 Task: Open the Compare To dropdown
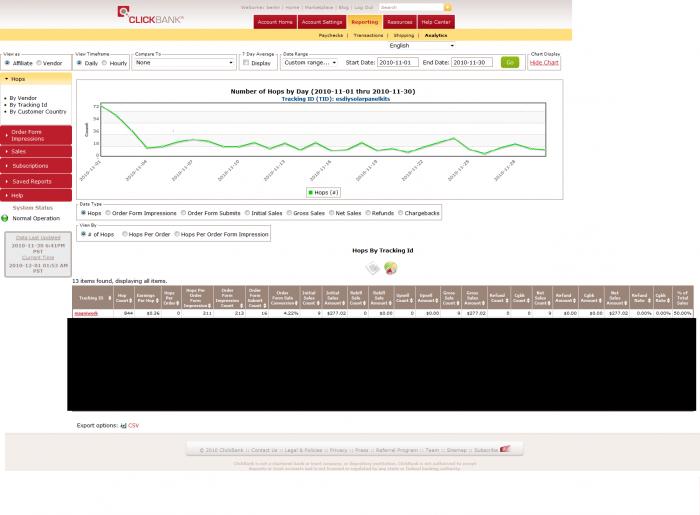184,63
